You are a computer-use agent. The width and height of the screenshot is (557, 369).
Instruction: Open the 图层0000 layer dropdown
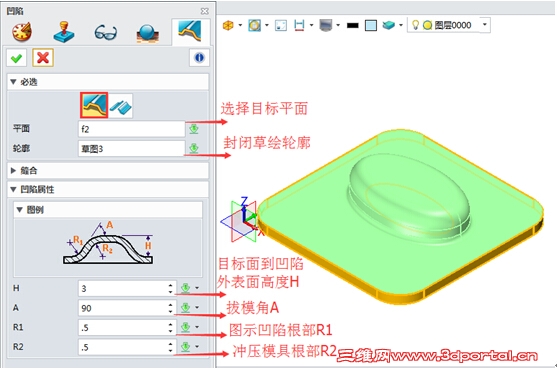click(x=485, y=25)
